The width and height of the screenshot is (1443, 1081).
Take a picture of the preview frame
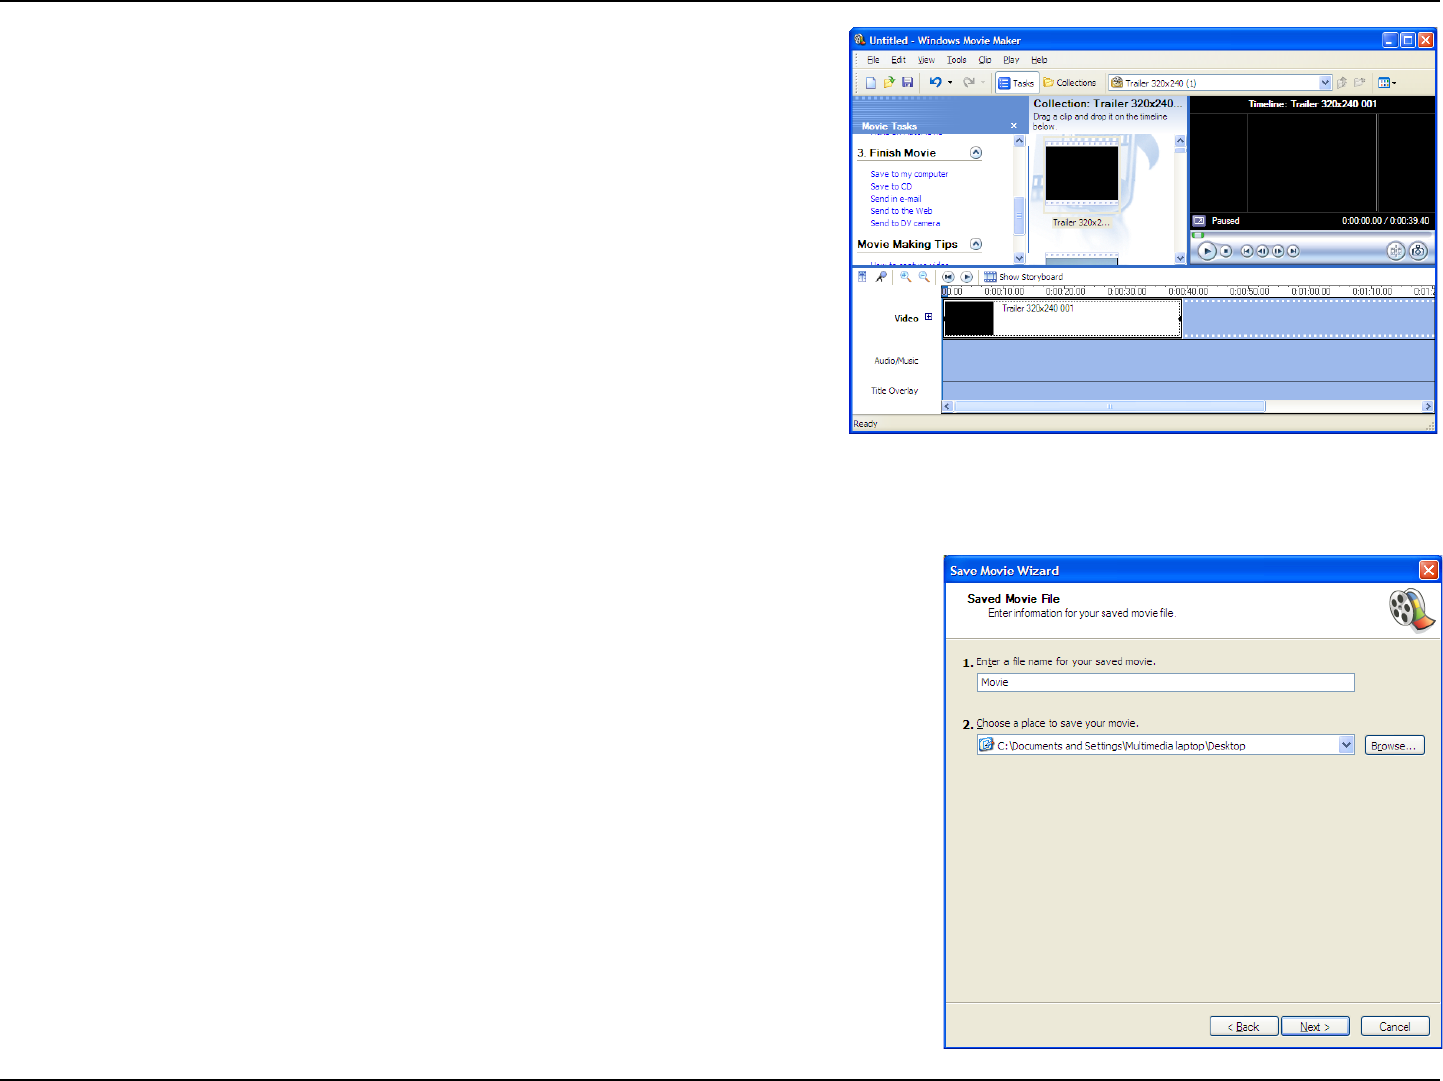click(1418, 251)
